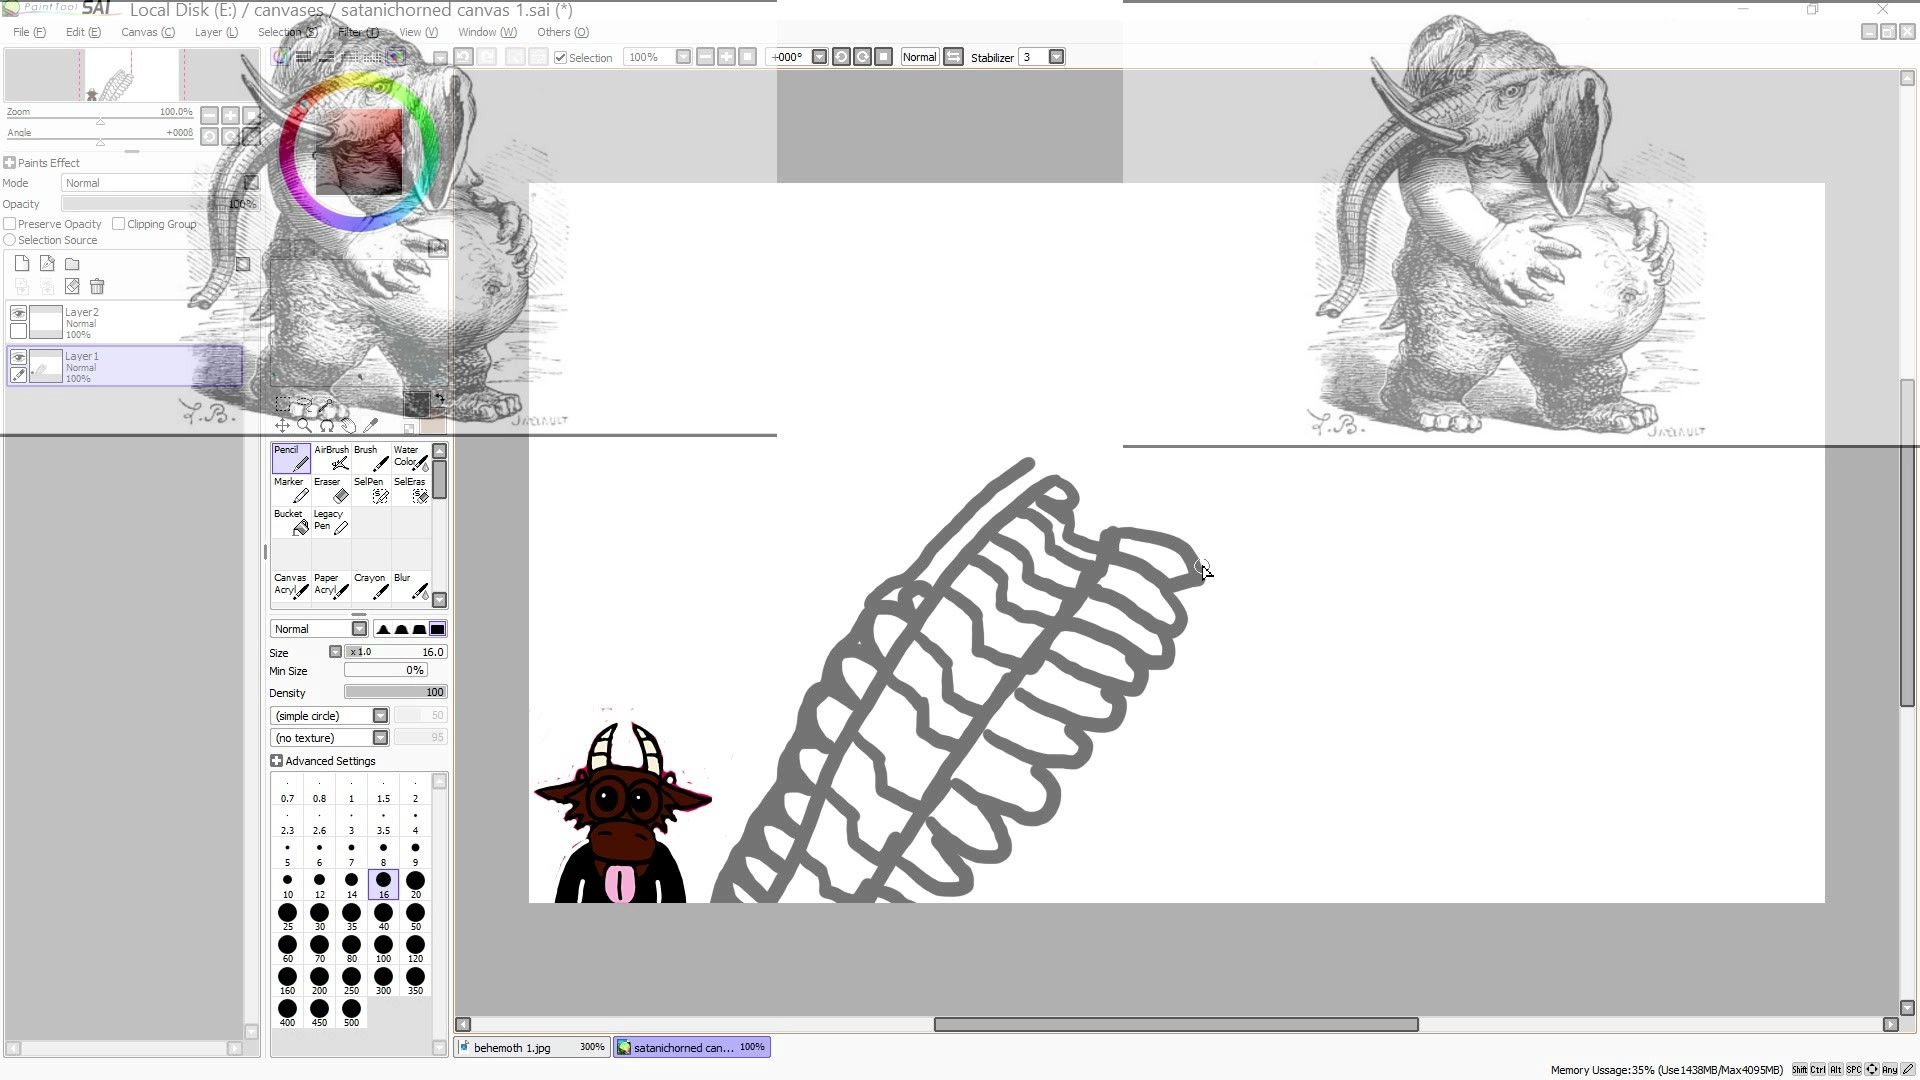Open the Edit menu
Viewport: 1920px width, 1080px height.
tap(83, 32)
